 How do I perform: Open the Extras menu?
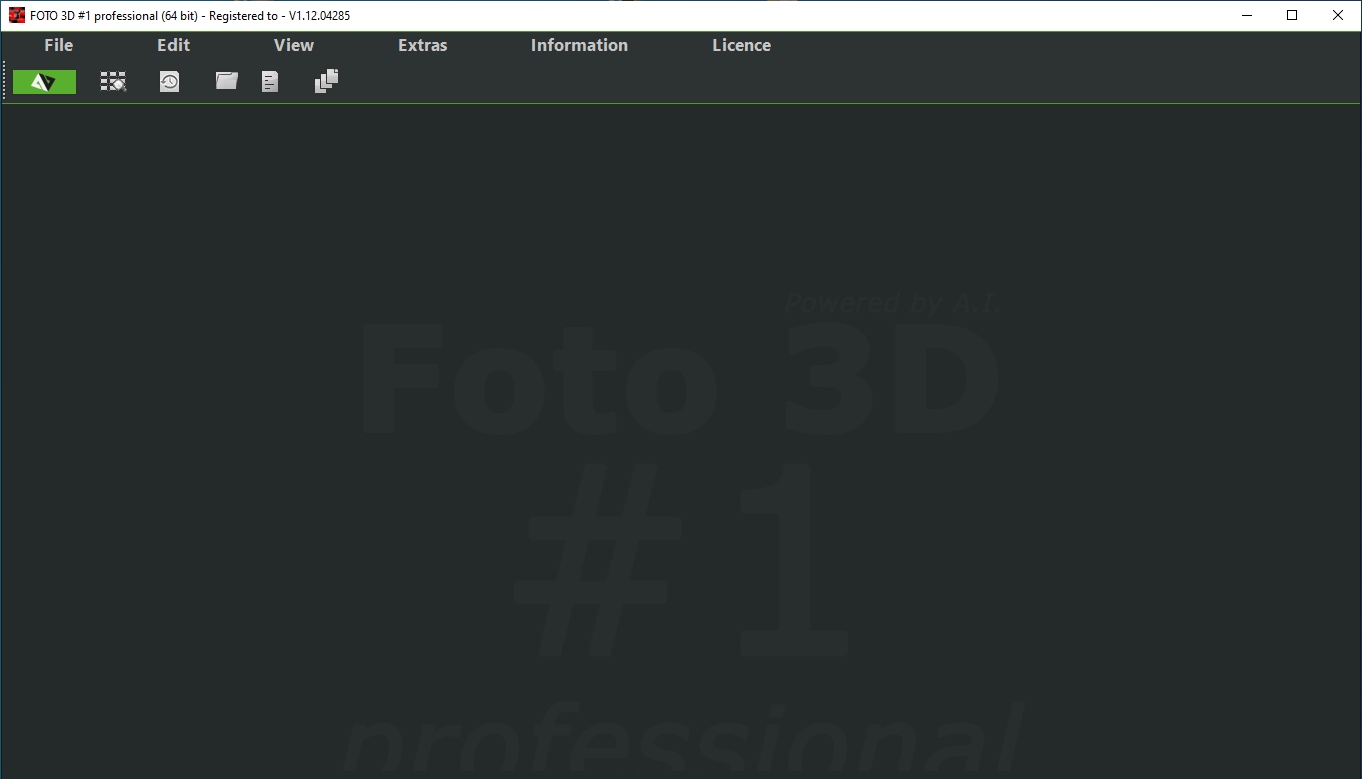[423, 45]
